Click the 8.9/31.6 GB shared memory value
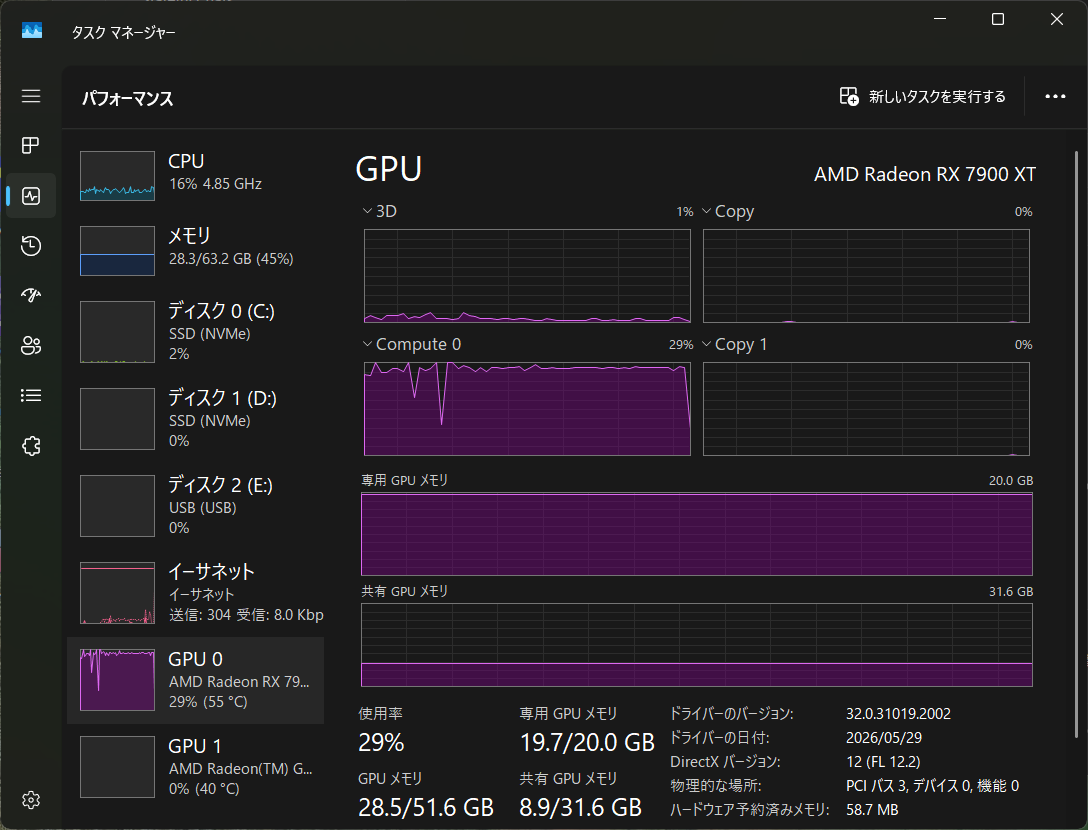1088x830 pixels. pos(581,808)
